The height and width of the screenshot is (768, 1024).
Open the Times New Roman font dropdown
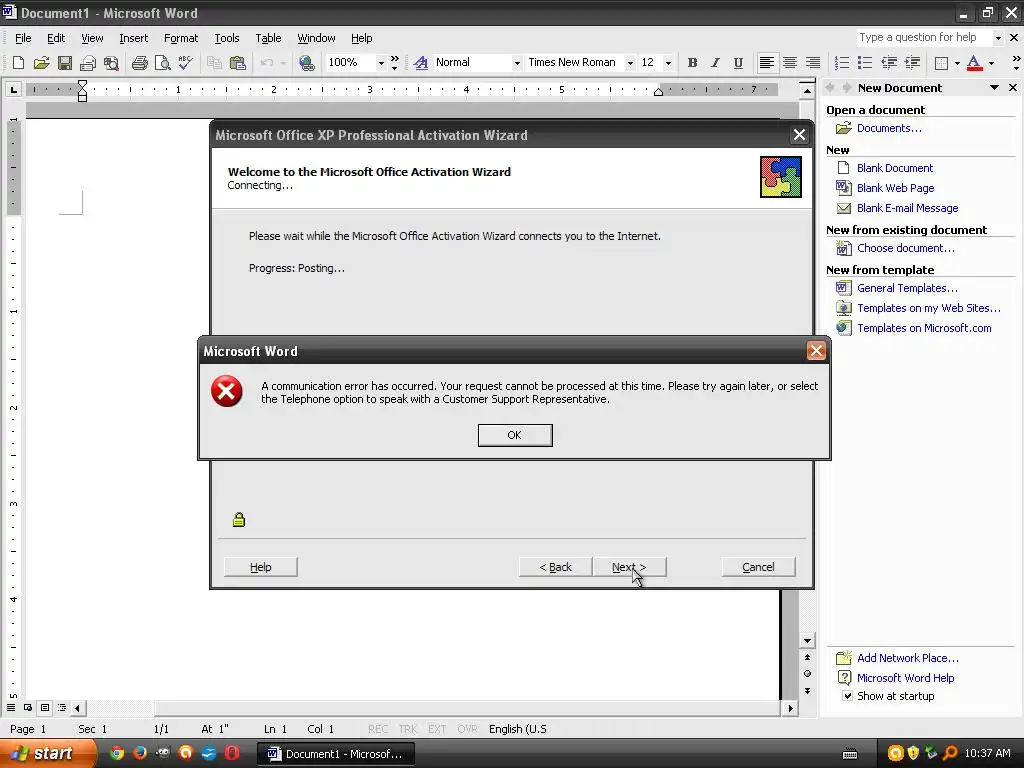[630, 63]
